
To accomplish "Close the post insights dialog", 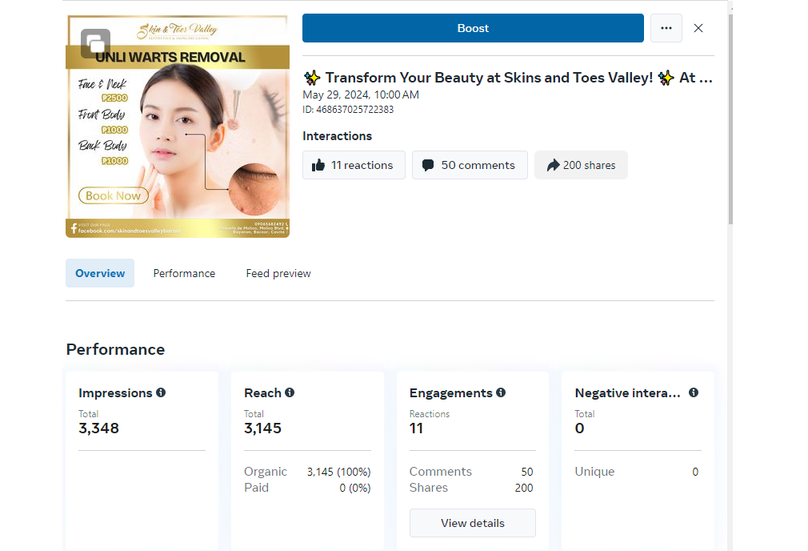I will (x=698, y=28).
